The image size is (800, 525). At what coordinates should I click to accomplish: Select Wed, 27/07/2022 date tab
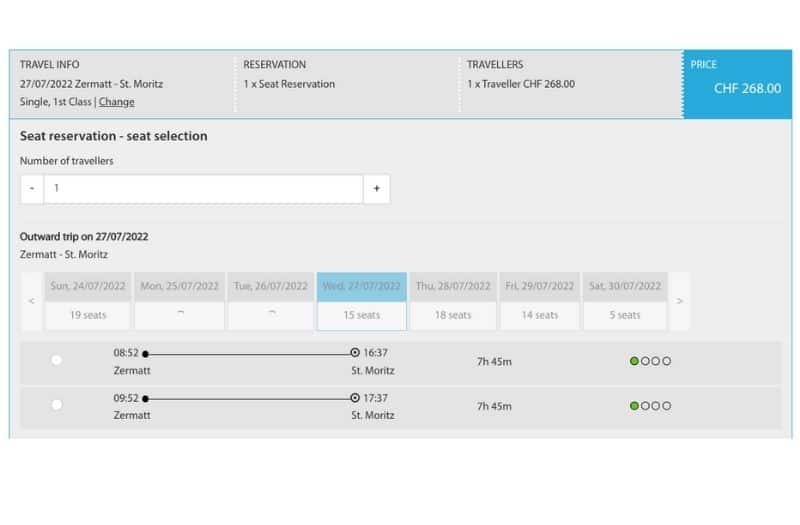(361, 300)
